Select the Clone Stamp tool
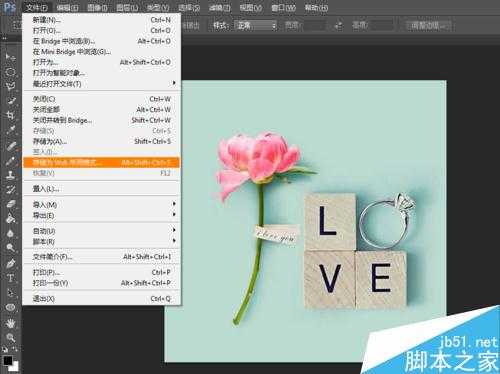The height and width of the screenshot is (374, 500). coord(10,175)
